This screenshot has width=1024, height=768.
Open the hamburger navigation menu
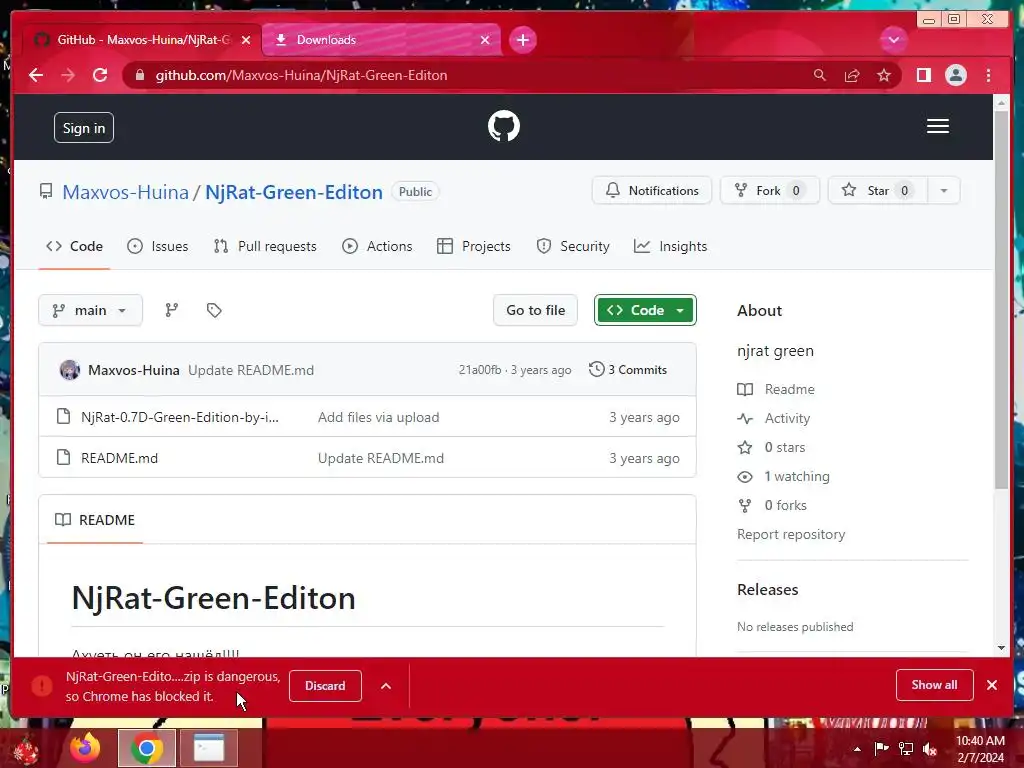938,126
